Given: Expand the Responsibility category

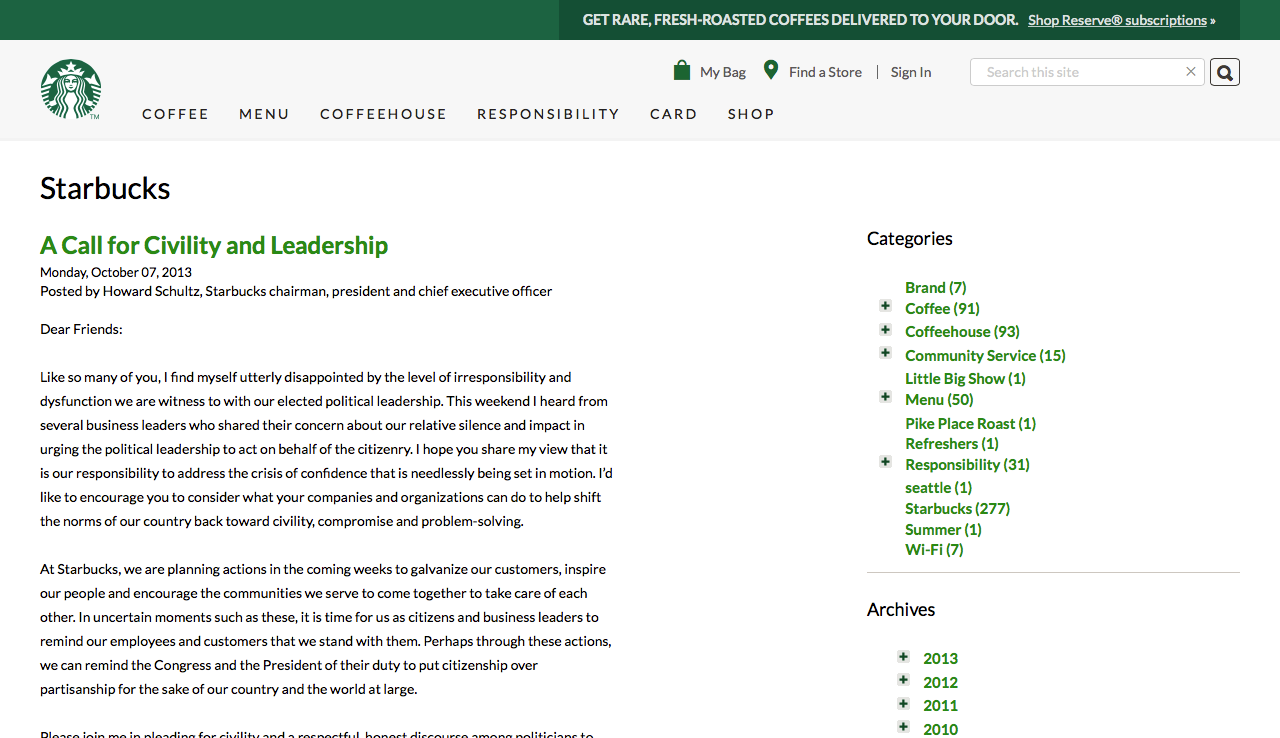Looking at the screenshot, I should pyautogui.click(x=885, y=462).
